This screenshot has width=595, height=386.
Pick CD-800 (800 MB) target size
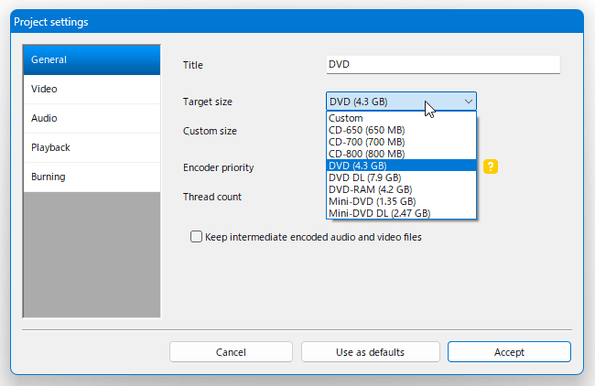(x=401, y=154)
